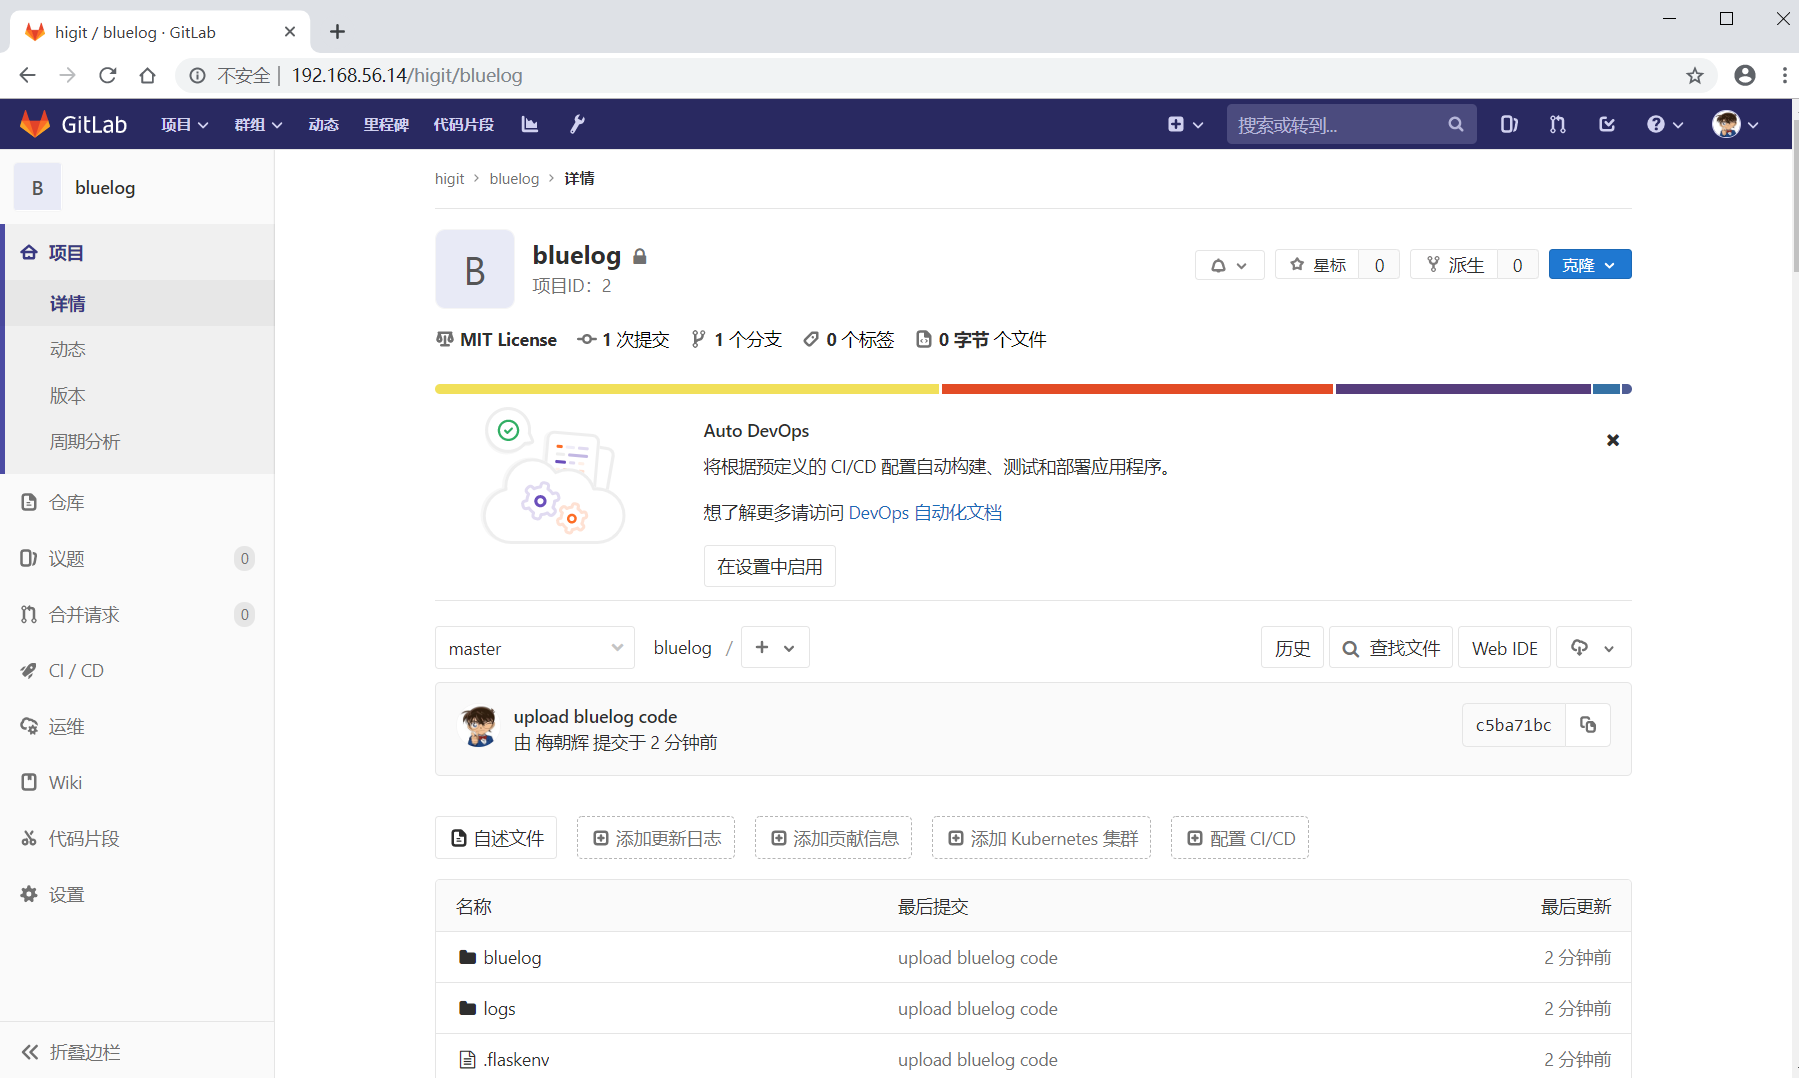Expand the add file plus dropdown

tap(775, 648)
